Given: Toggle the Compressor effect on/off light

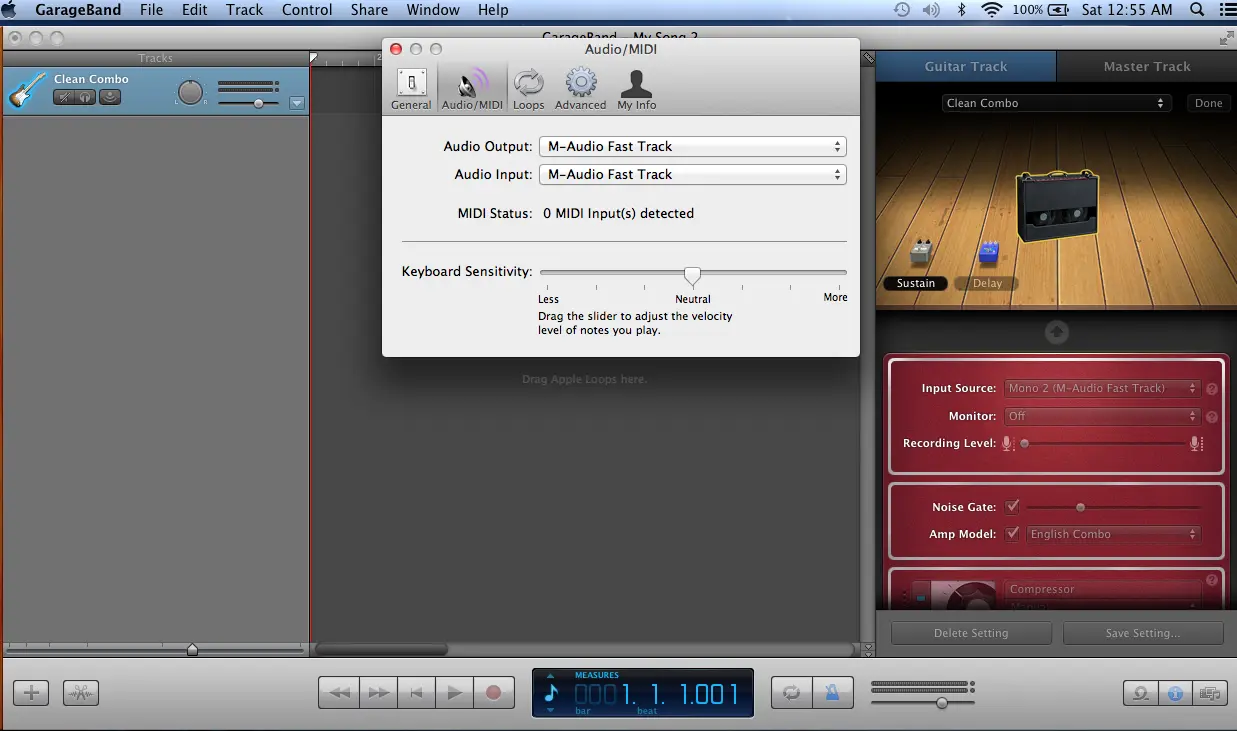Looking at the screenshot, I should [x=919, y=597].
